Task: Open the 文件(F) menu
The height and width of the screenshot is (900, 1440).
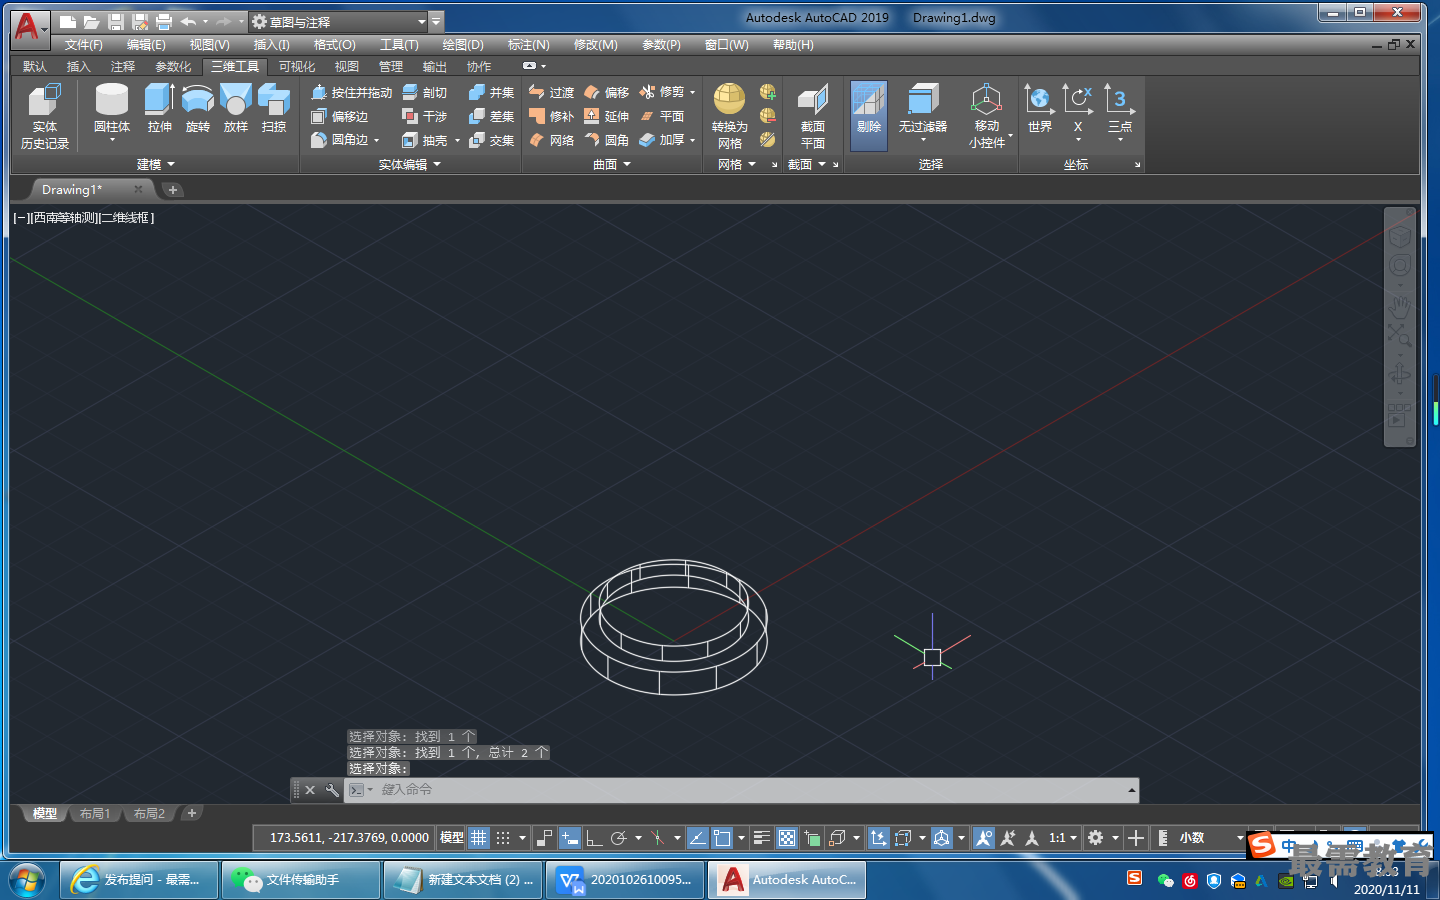Action: tap(83, 45)
